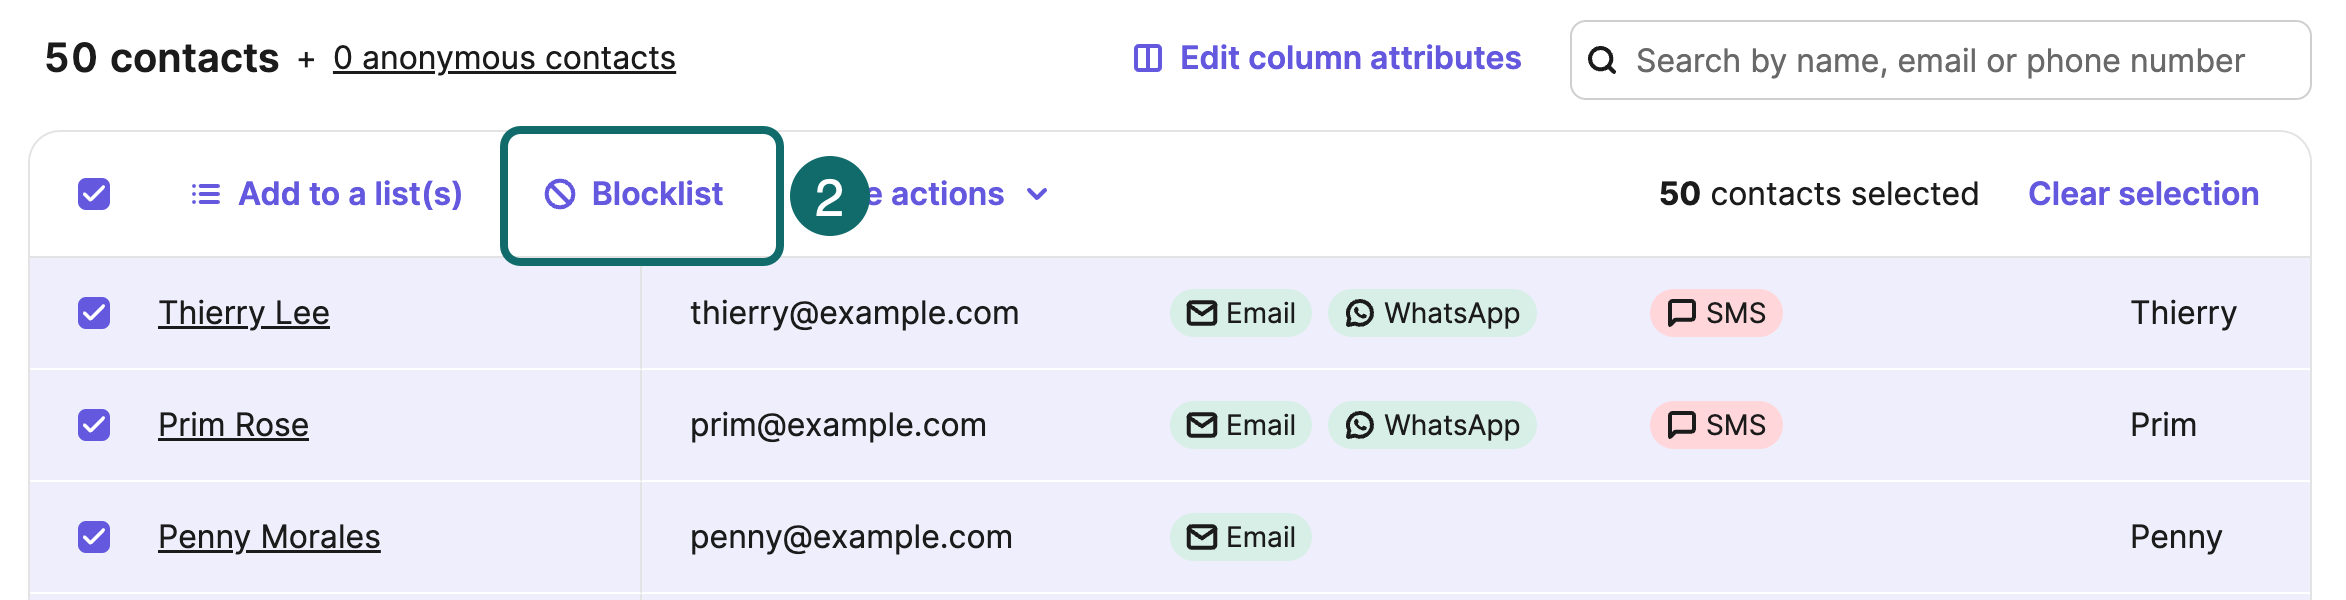Click the Edit column attributes columns icon
Viewport: 2346px width, 600px height.
pos(1147,58)
